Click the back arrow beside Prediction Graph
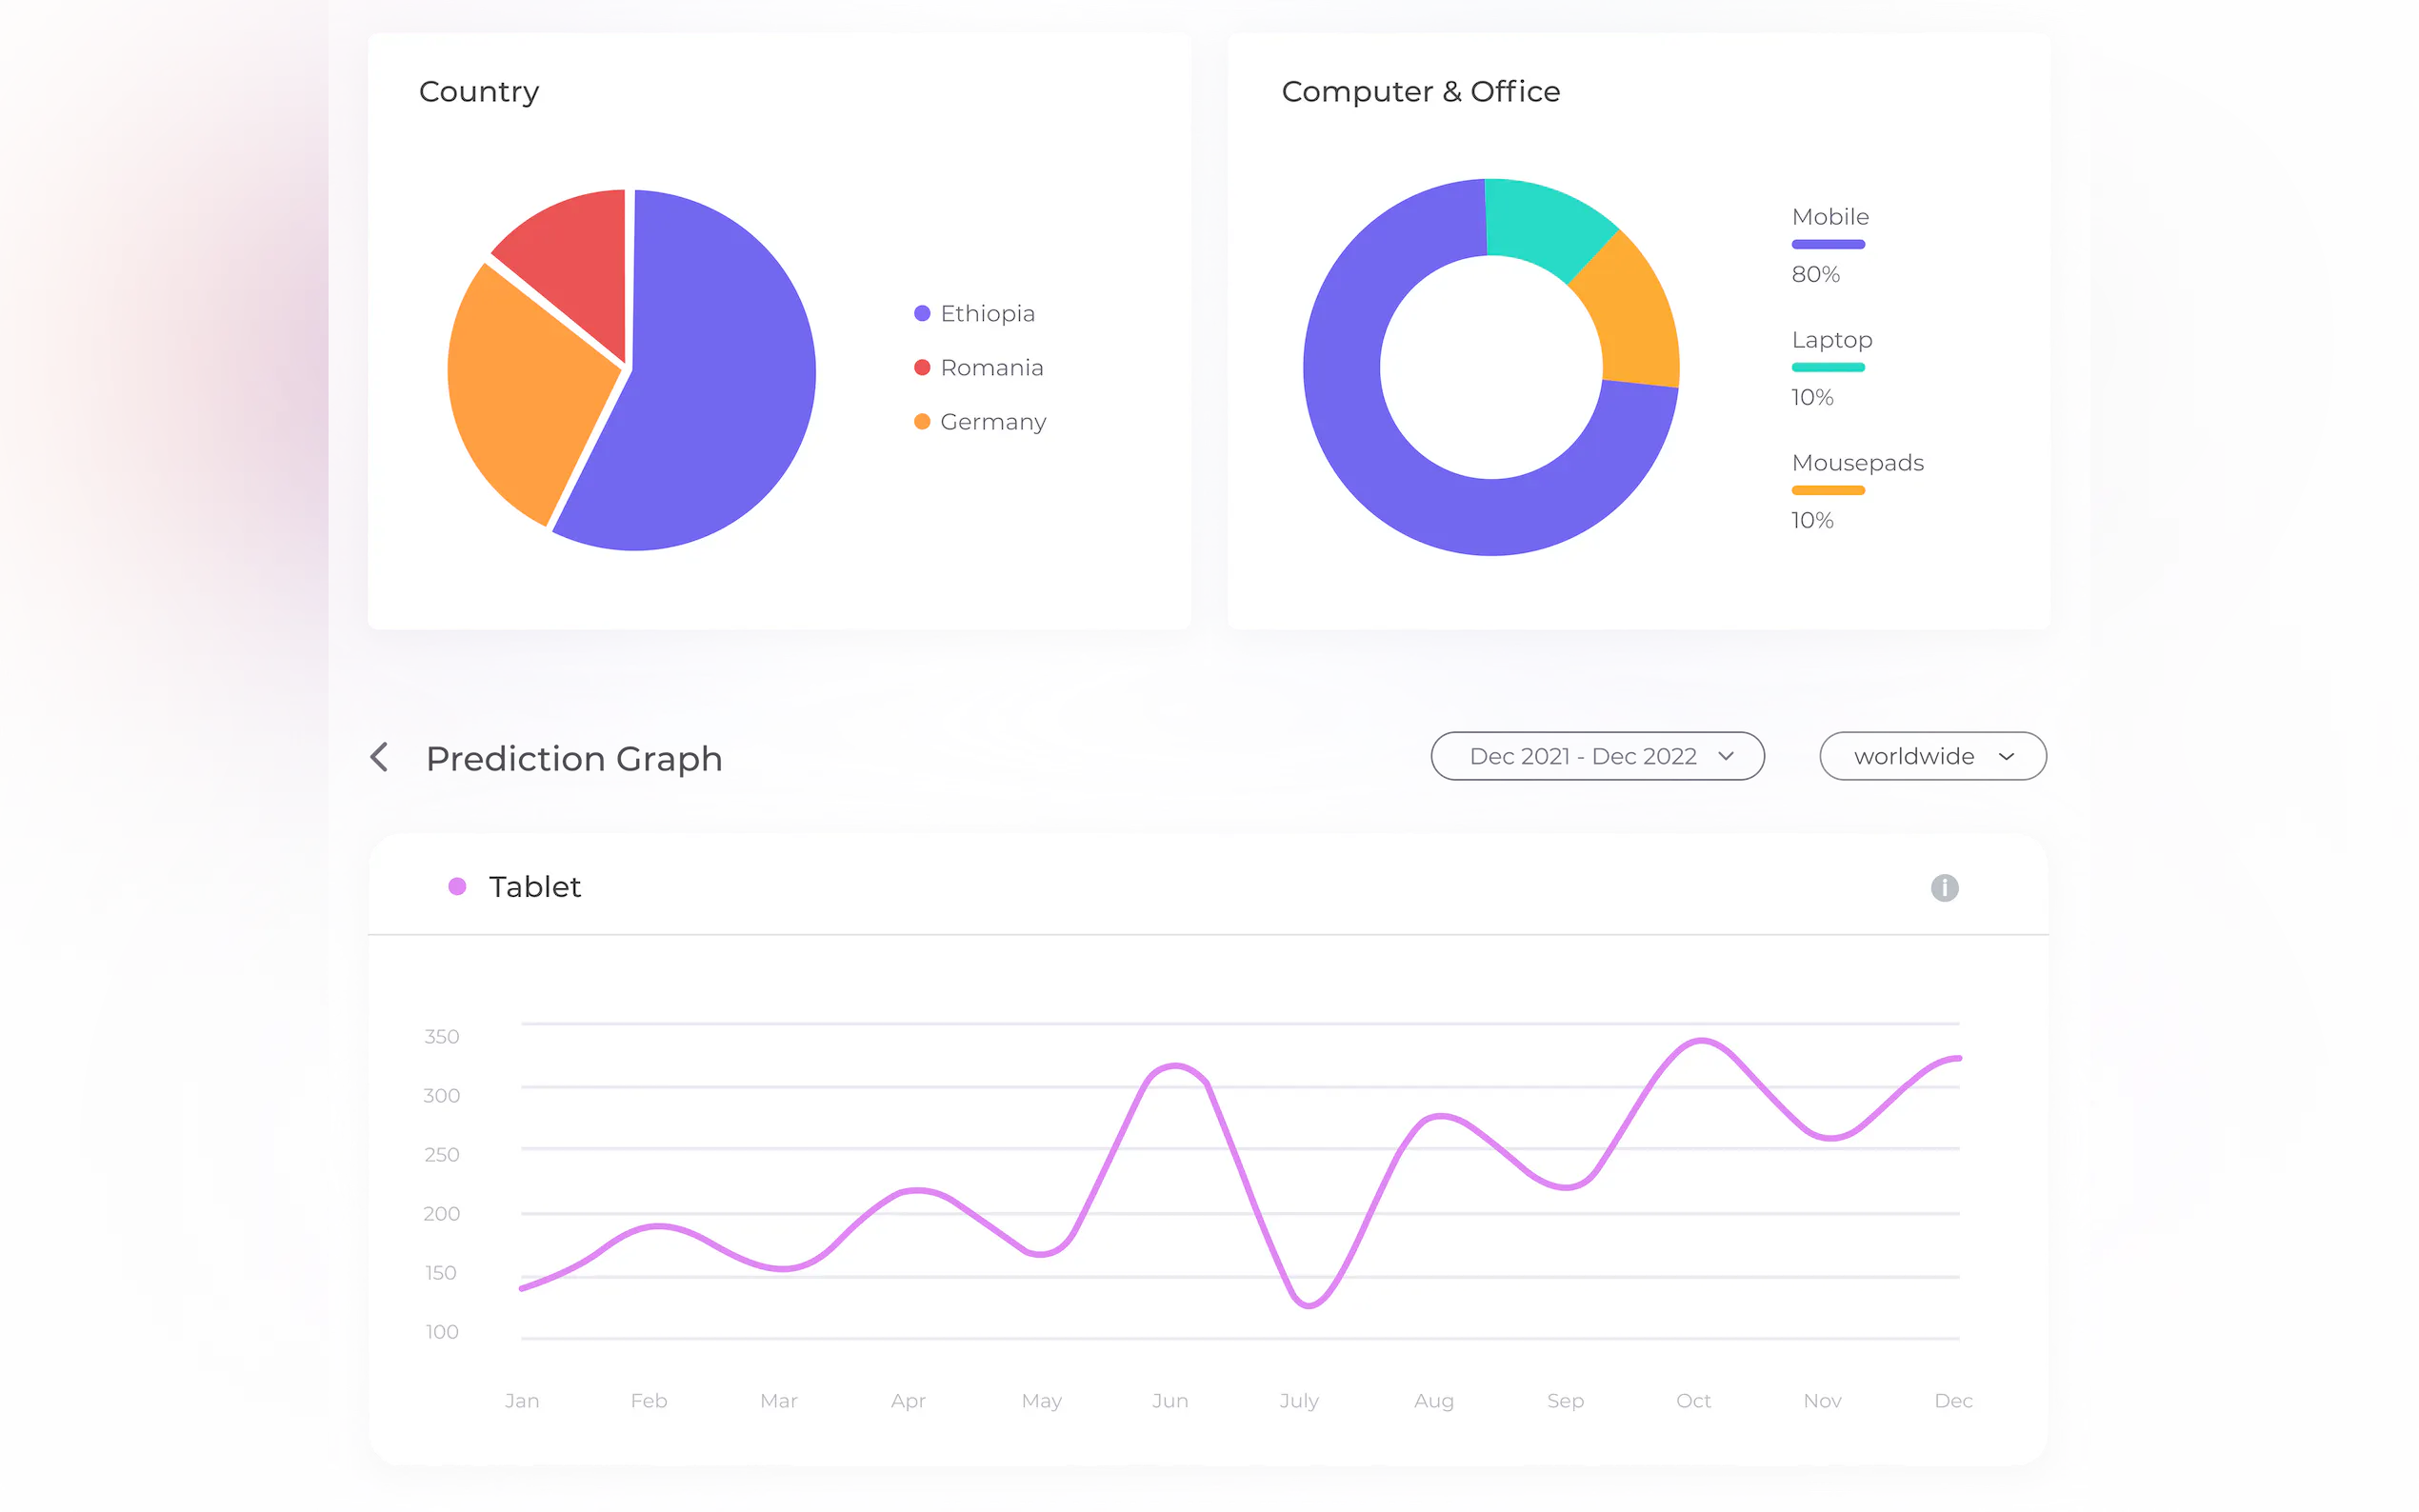This screenshot has height=1512, width=2419. tap(379, 757)
